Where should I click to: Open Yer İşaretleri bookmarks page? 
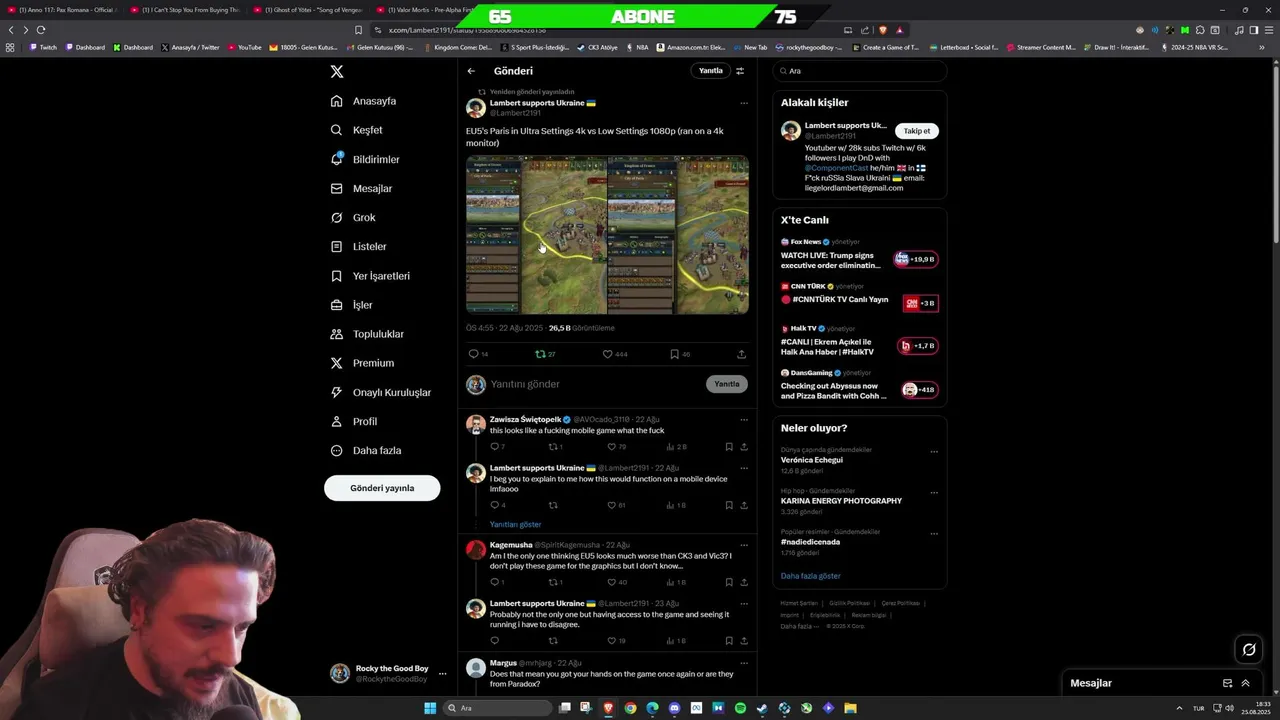point(370,276)
